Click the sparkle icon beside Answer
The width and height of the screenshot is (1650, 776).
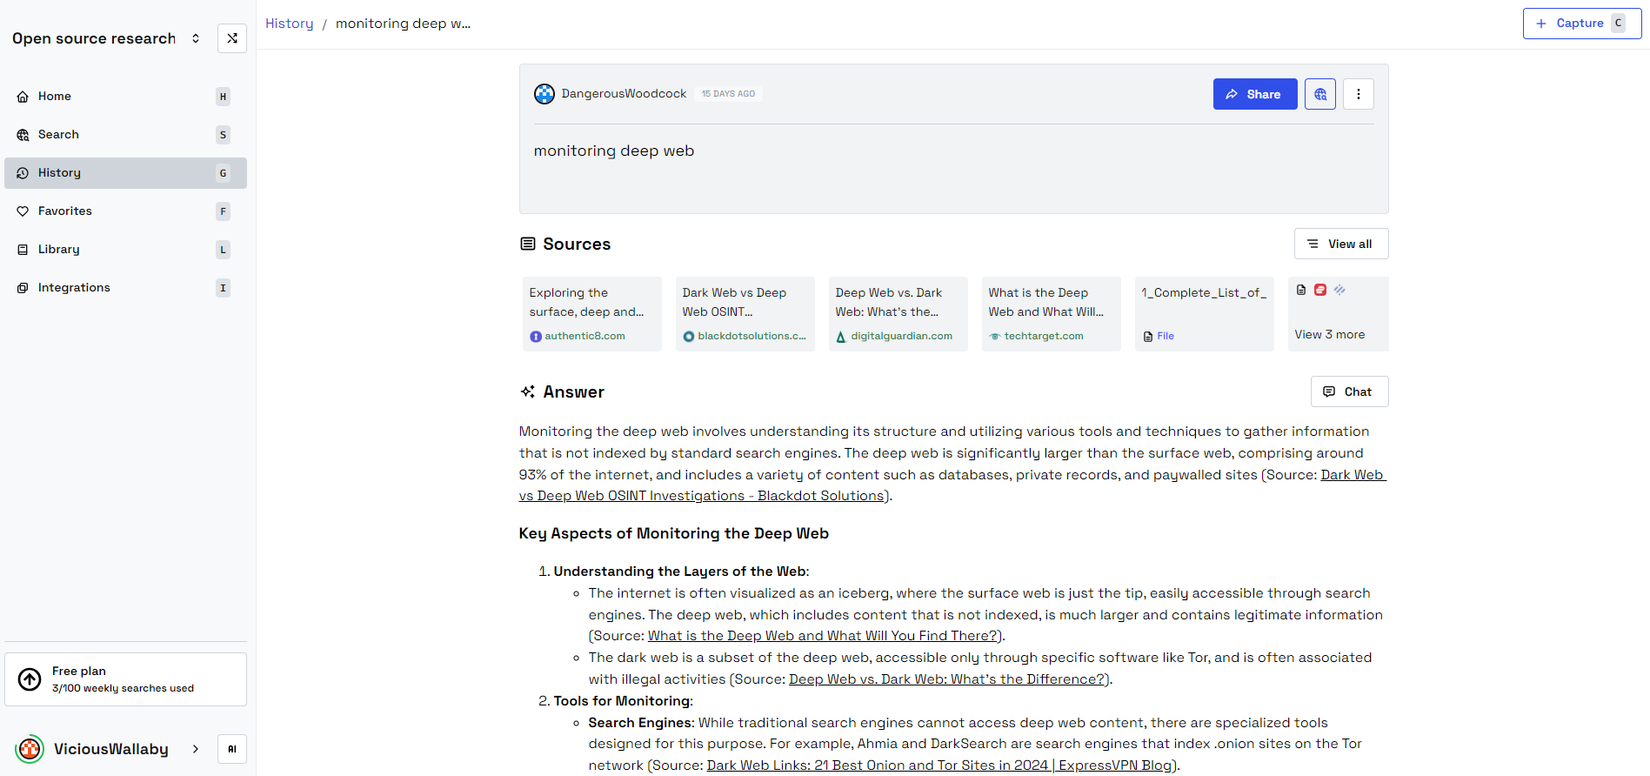coord(528,392)
